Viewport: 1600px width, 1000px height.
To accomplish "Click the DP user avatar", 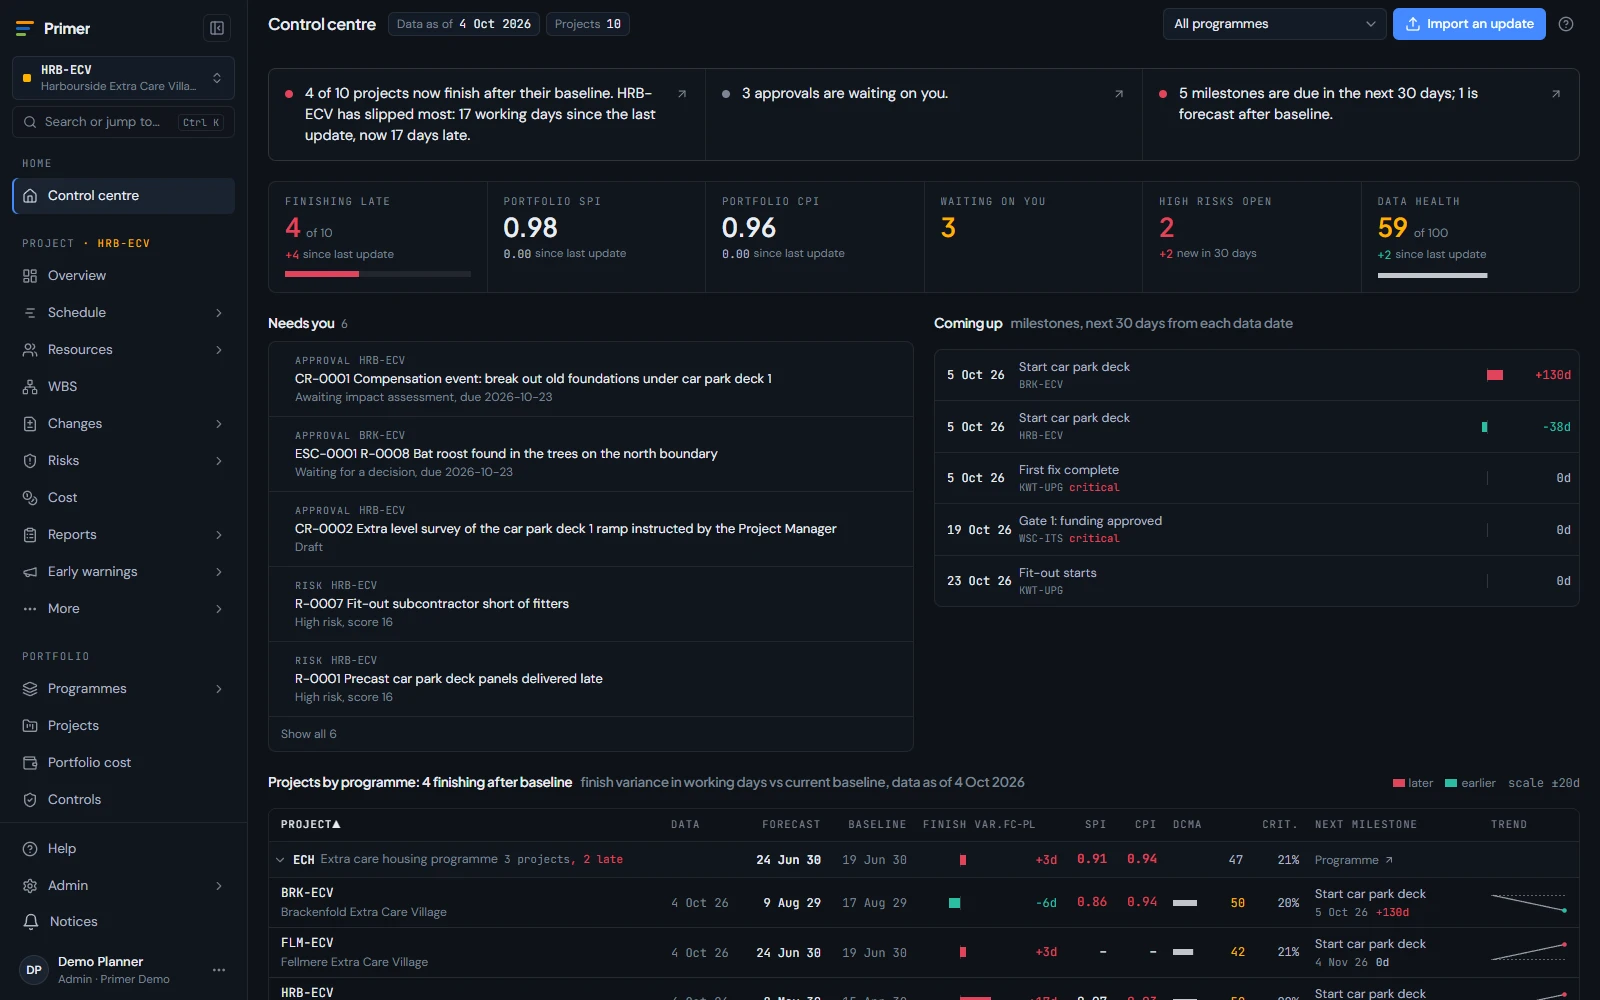I will [x=34, y=970].
